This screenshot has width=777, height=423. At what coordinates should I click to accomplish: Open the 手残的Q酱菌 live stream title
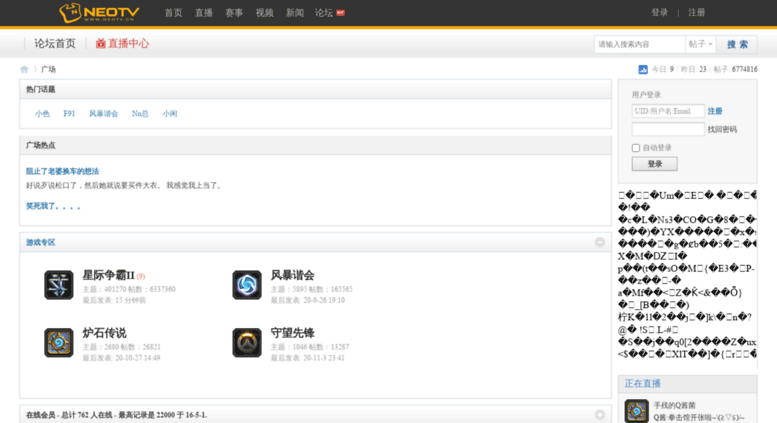674,405
